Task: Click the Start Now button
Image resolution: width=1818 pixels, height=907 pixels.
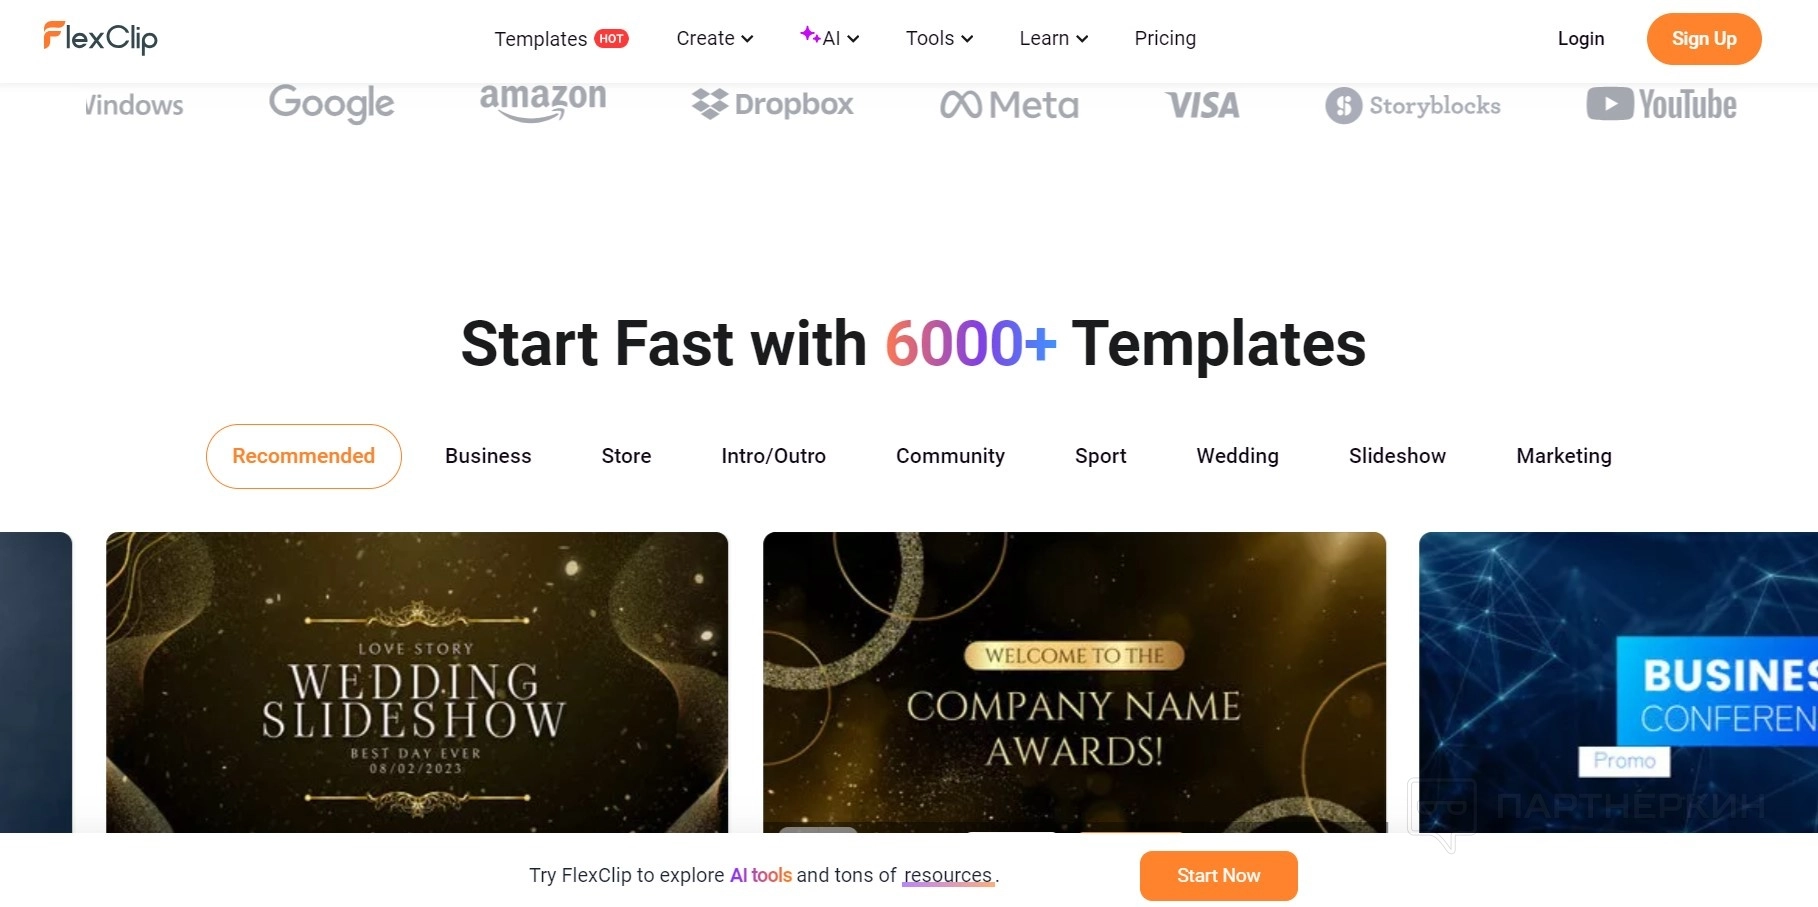Action: (1218, 876)
